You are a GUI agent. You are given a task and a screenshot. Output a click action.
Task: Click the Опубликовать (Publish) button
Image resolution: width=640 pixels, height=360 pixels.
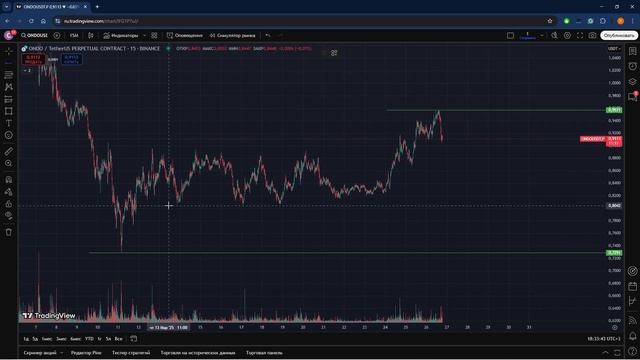coord(619,36)
